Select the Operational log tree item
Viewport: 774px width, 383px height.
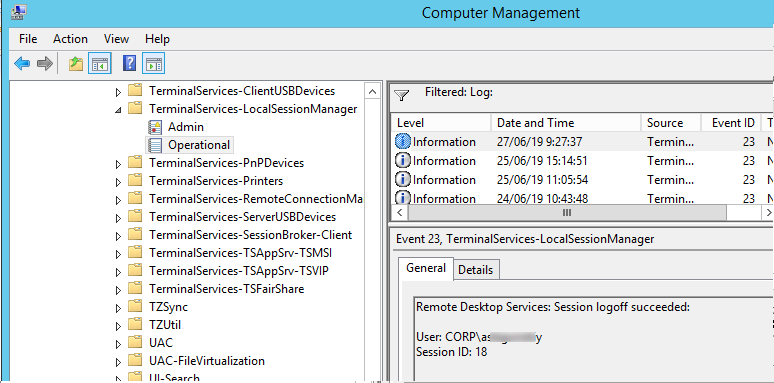tap(199, 145)
